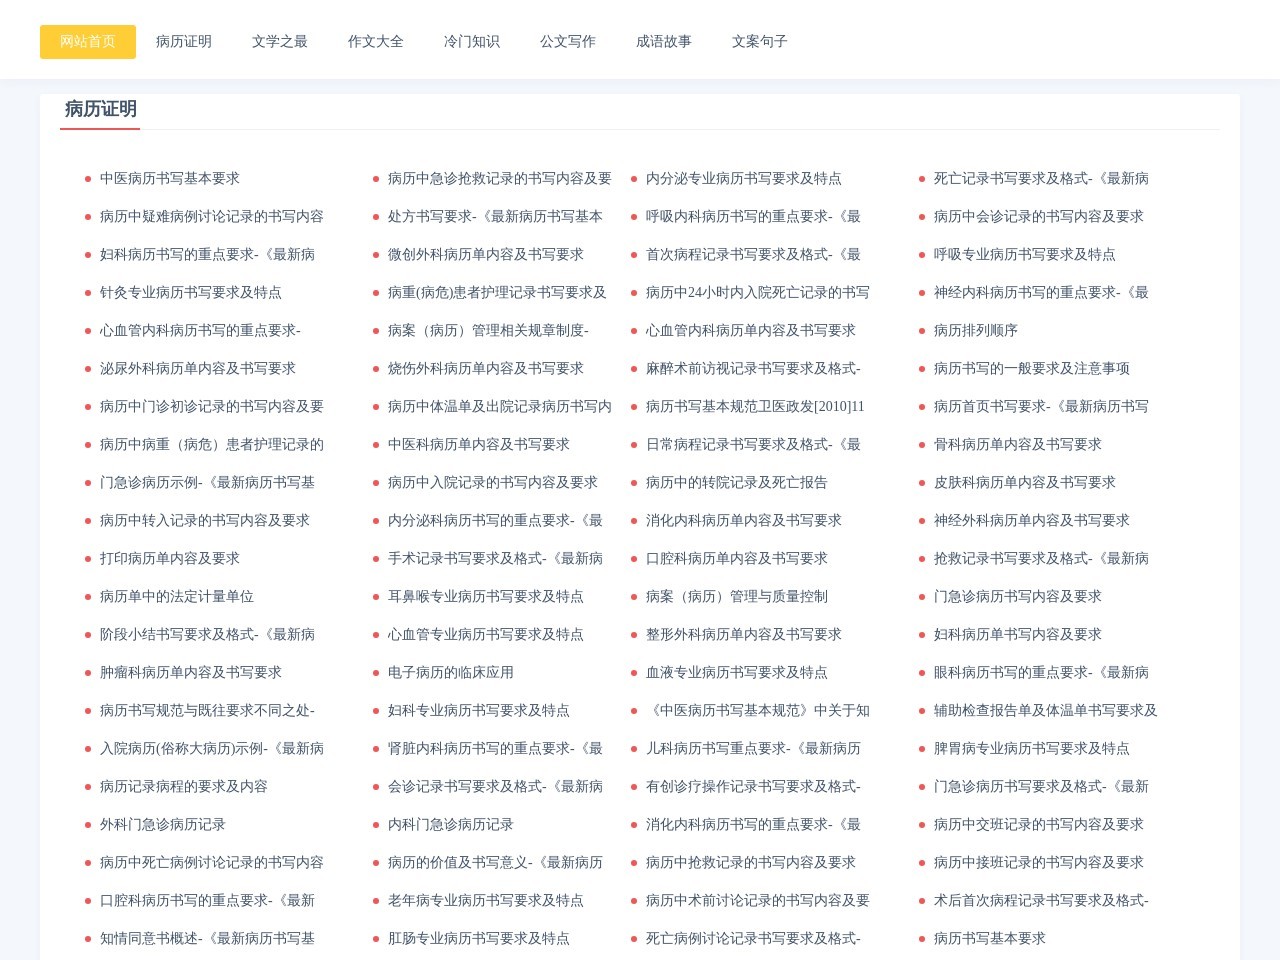Open the 病历证明 menu item
Image resolution: width=1280 pixels, height=960 pixels.
coord(184,42)
